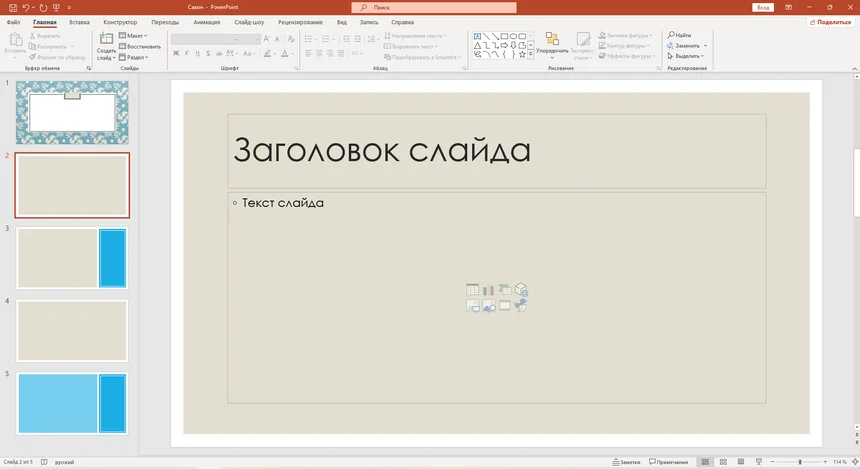The image size is (860, 469).
Task: Click the zoom in plus button
Action: tap(825, 462)
